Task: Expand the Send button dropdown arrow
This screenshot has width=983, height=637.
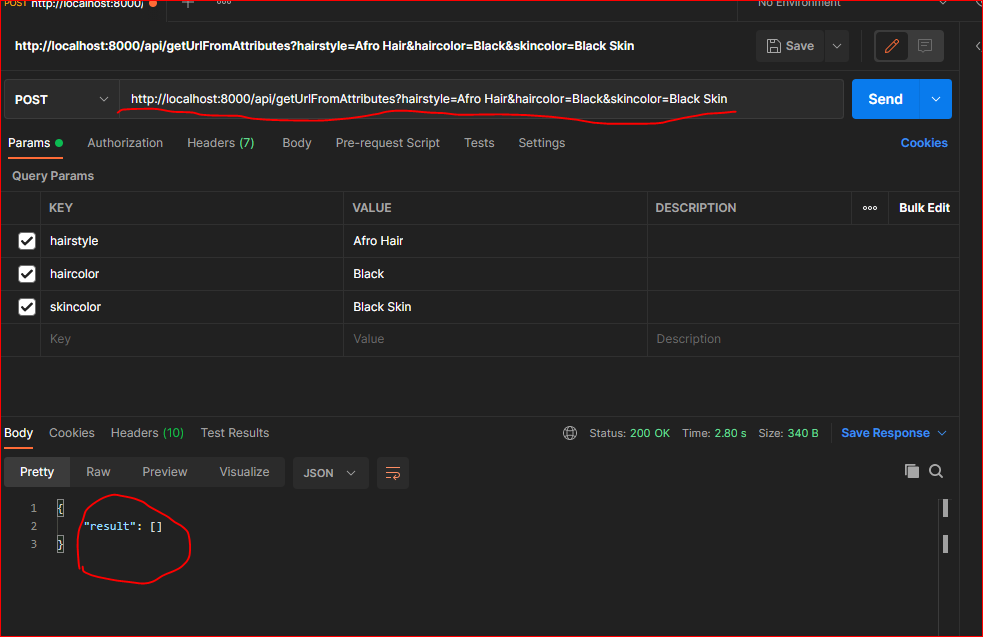Action: (936, 99)
